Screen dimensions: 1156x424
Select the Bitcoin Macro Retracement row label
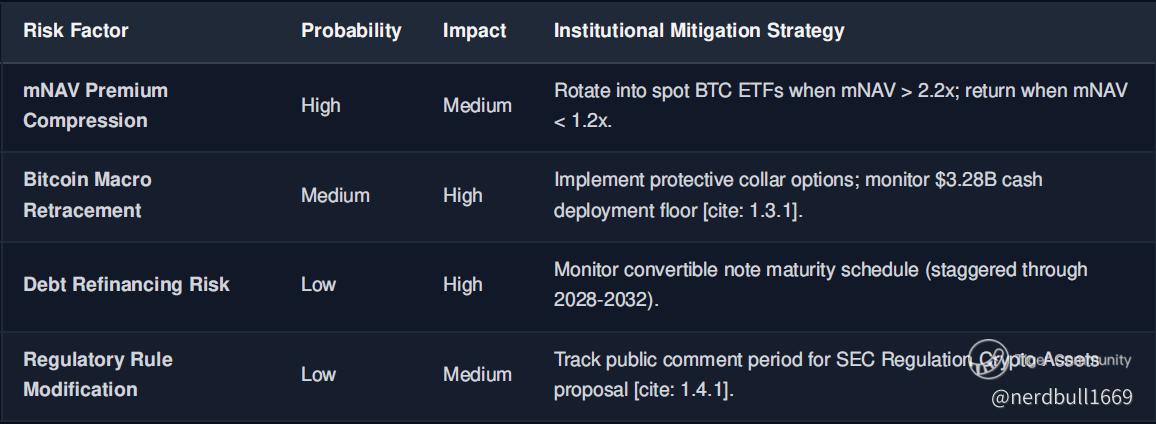88,195
